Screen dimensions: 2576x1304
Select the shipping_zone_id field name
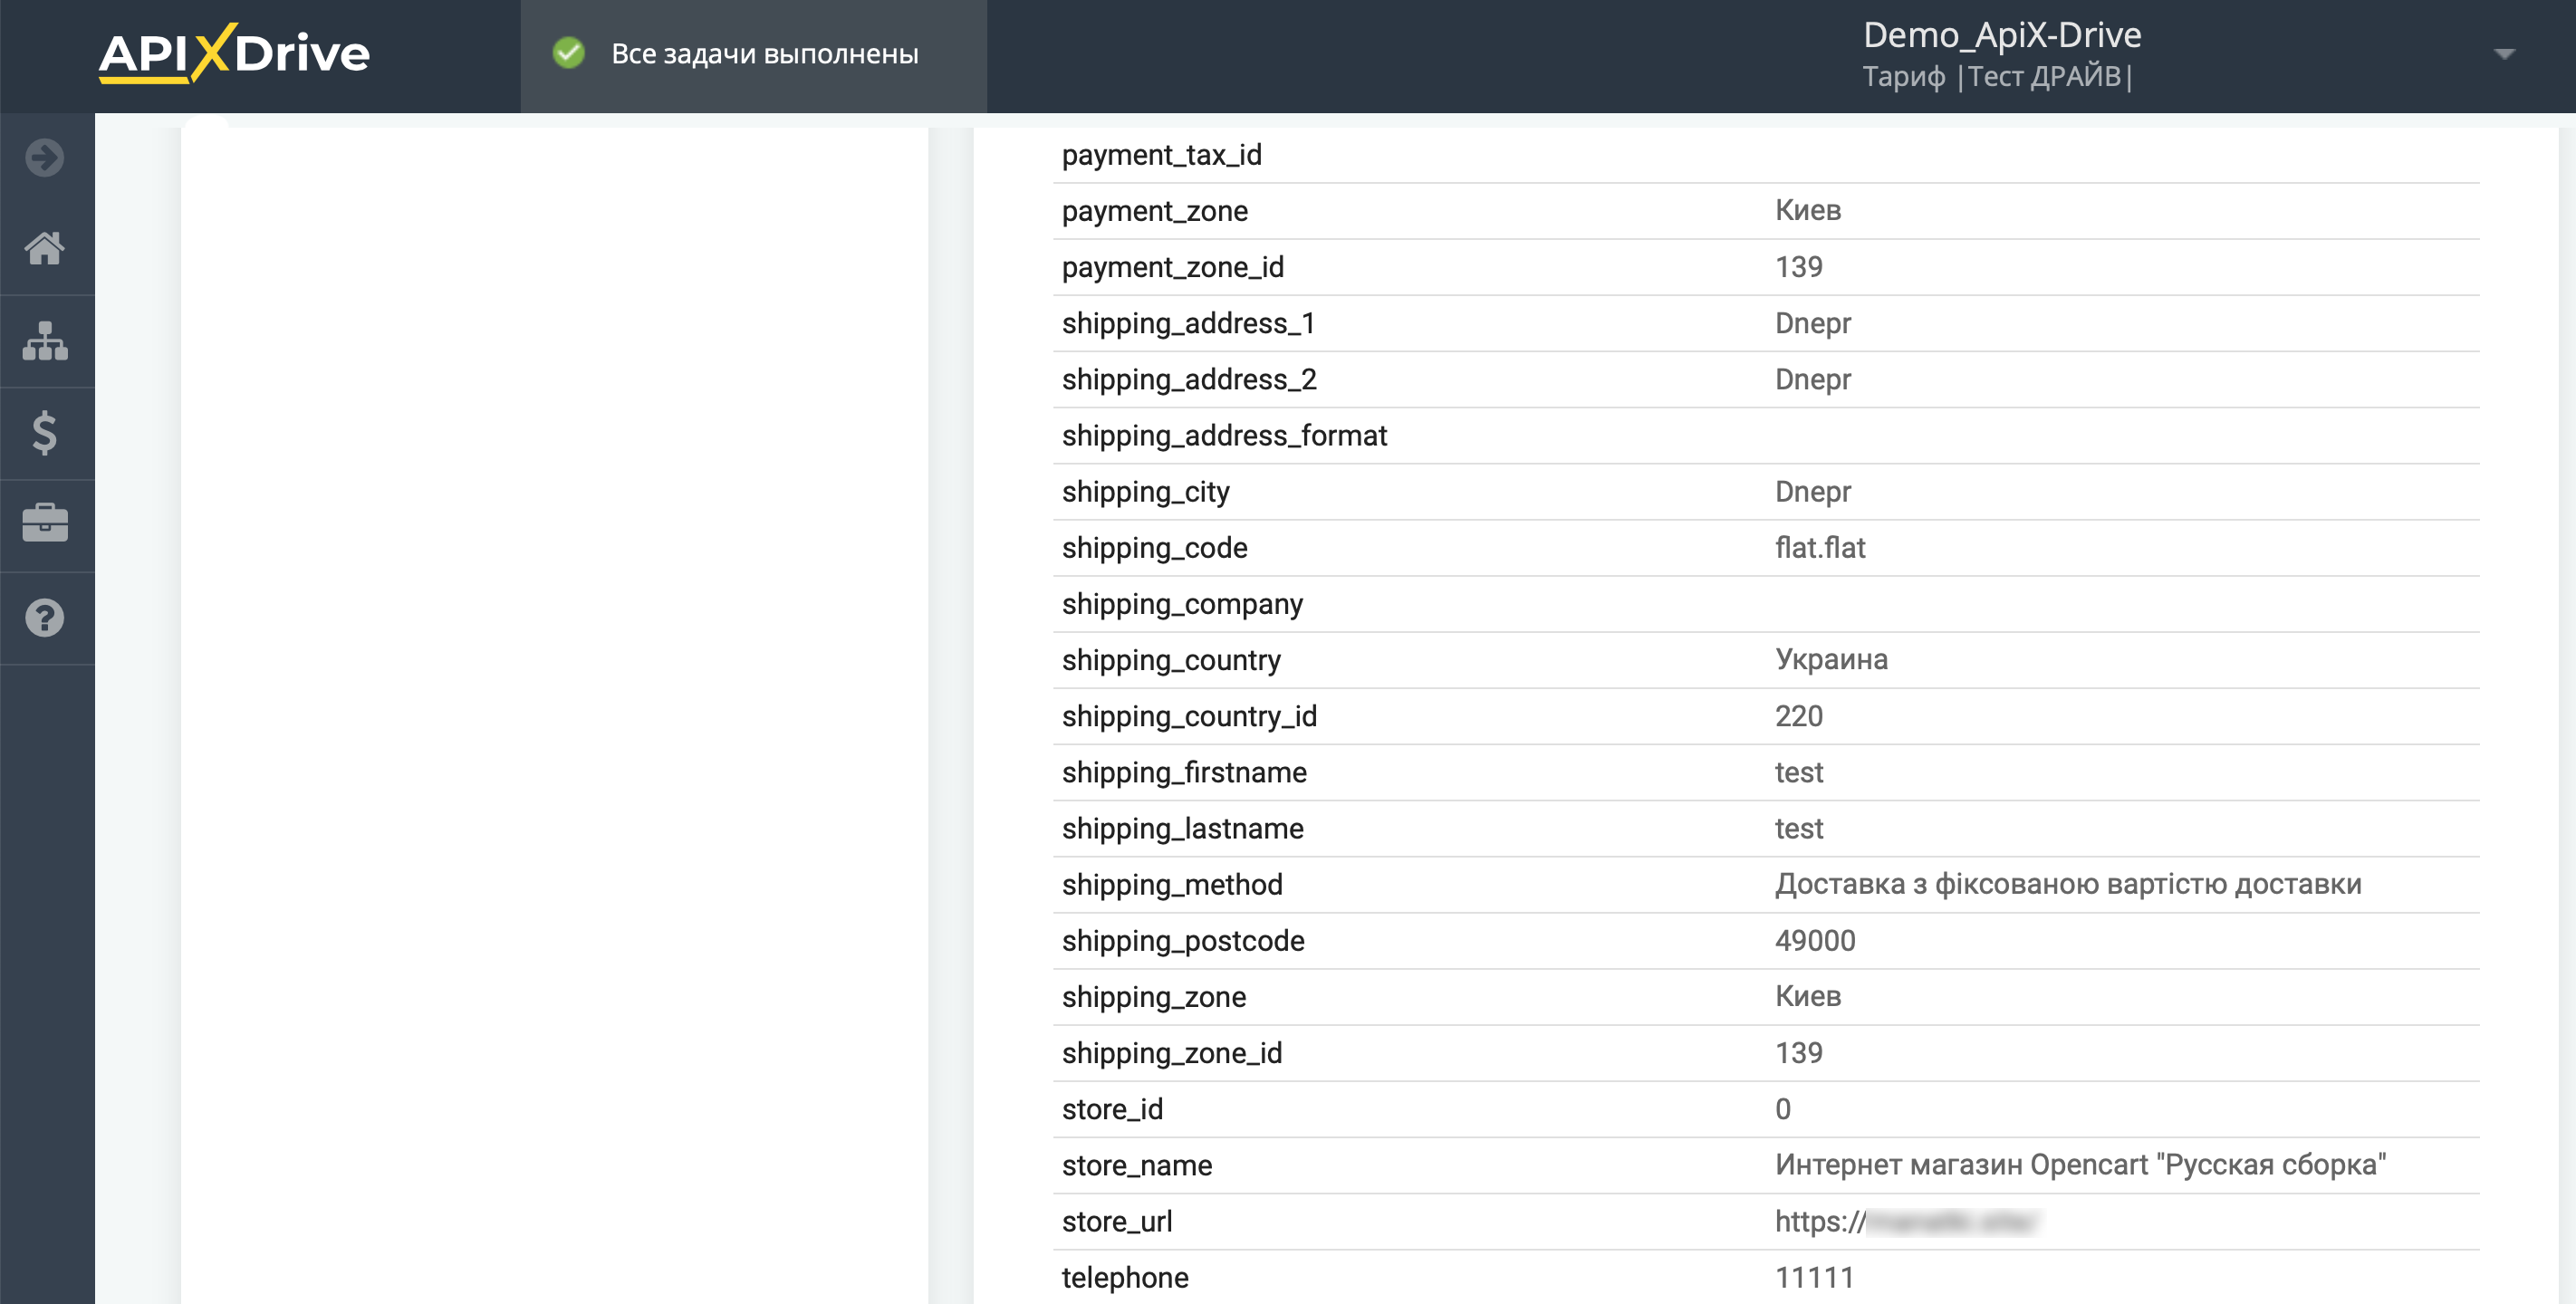coord(1172,1053)
